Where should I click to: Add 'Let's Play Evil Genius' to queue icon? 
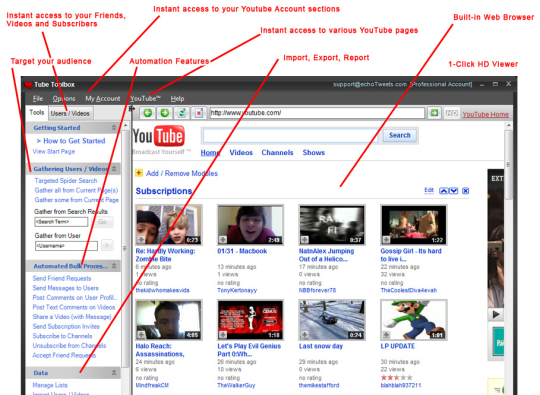pos(223,334)
